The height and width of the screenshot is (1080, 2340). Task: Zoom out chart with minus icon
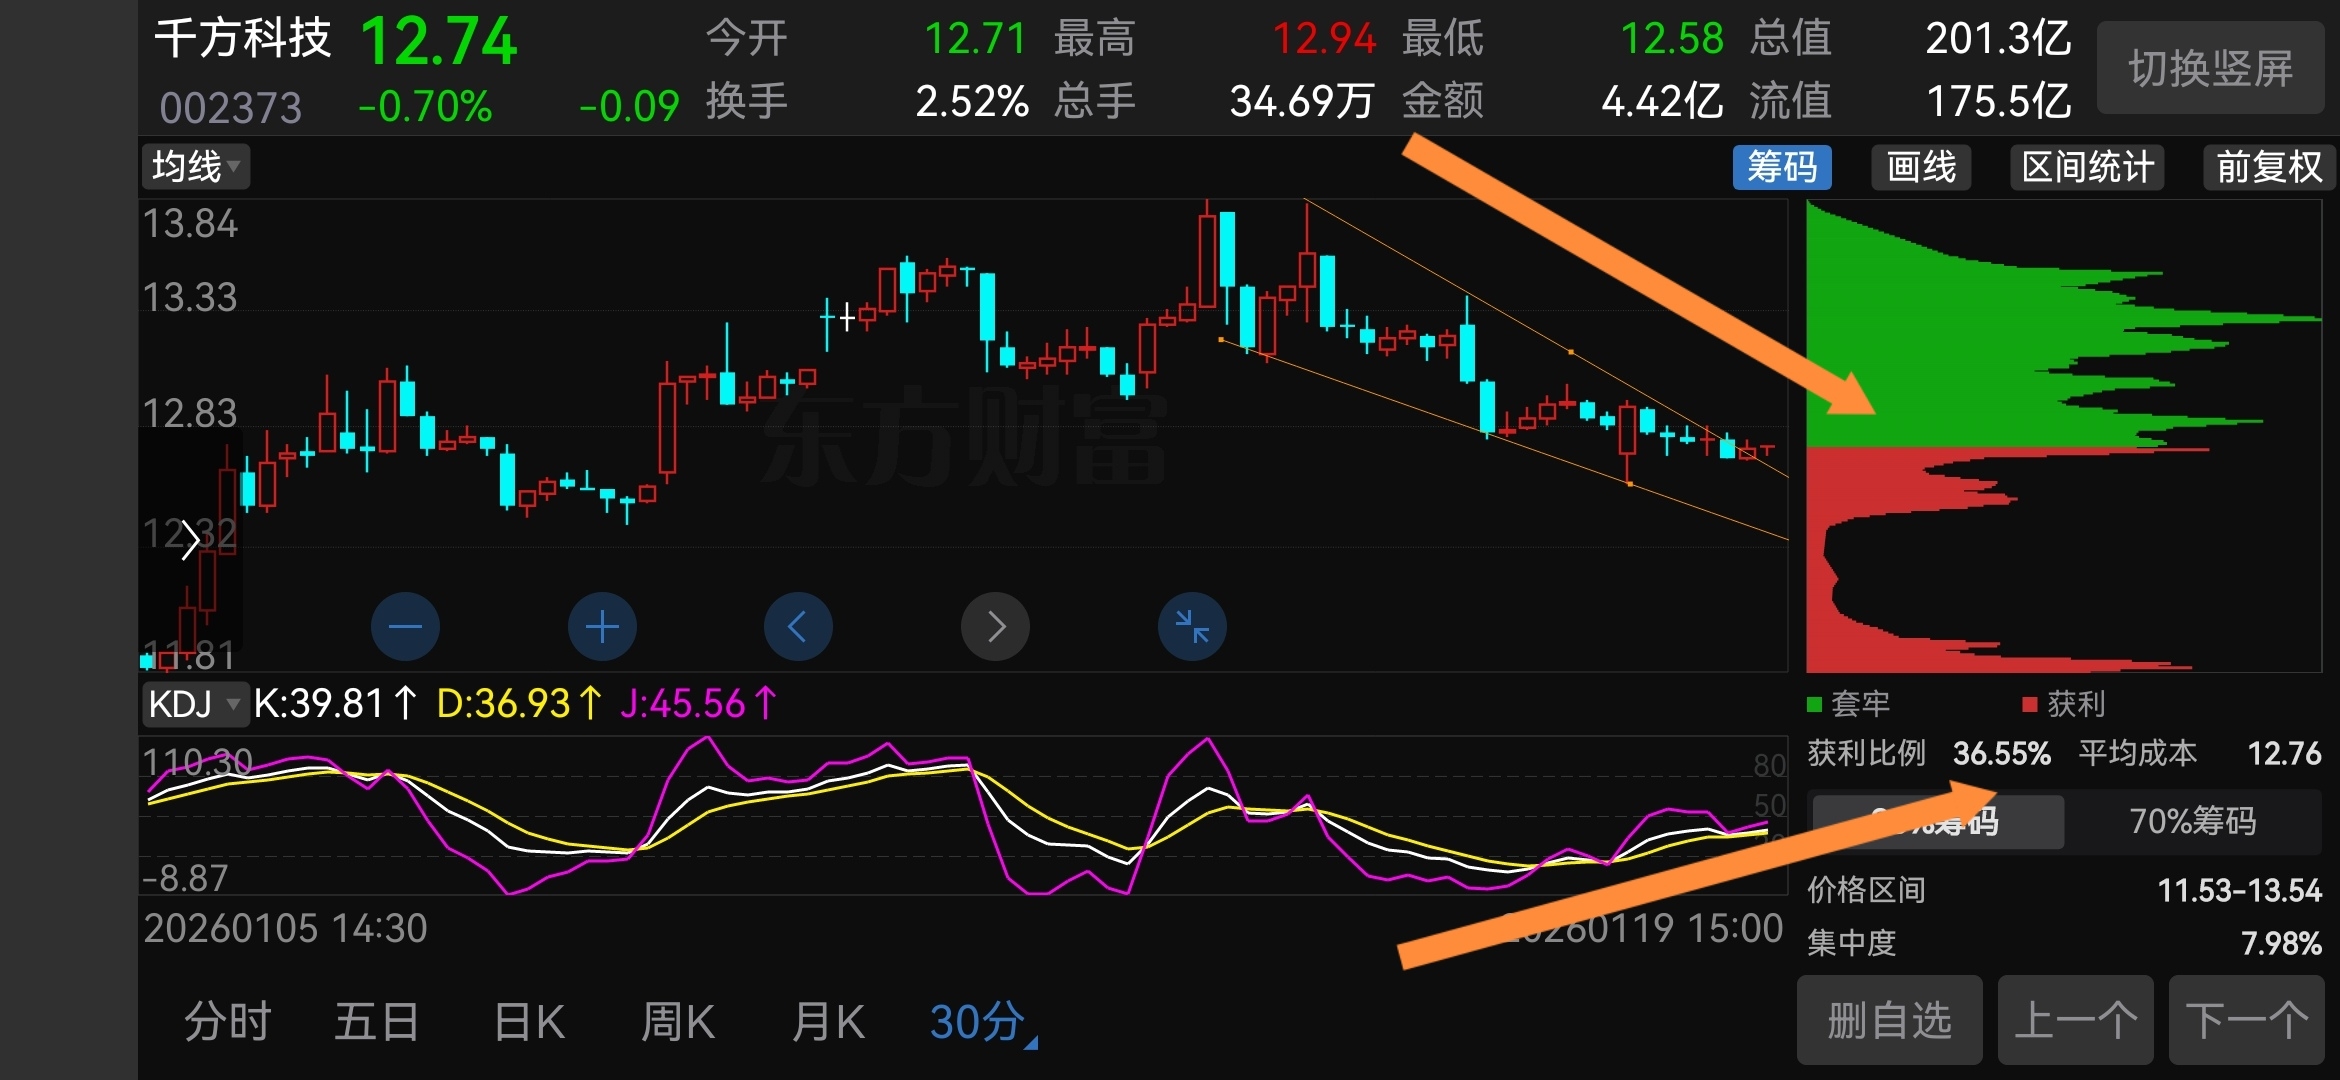pos(405,627)
